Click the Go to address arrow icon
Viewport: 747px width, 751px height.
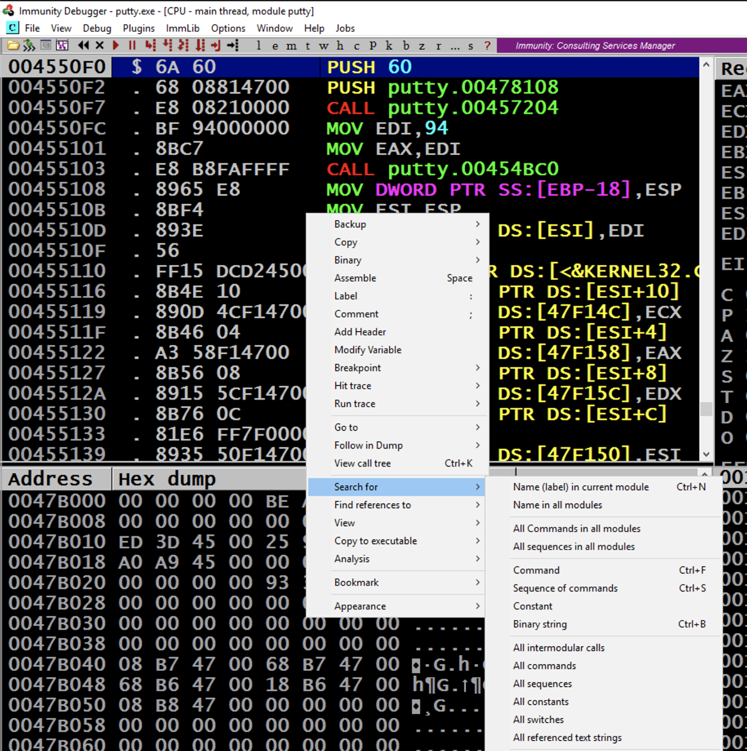pos(233,46)
